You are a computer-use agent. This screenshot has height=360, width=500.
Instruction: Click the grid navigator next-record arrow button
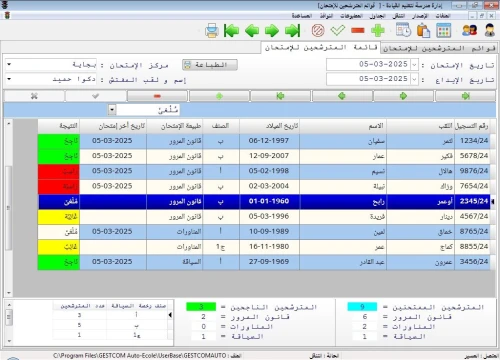pos(403,96)
